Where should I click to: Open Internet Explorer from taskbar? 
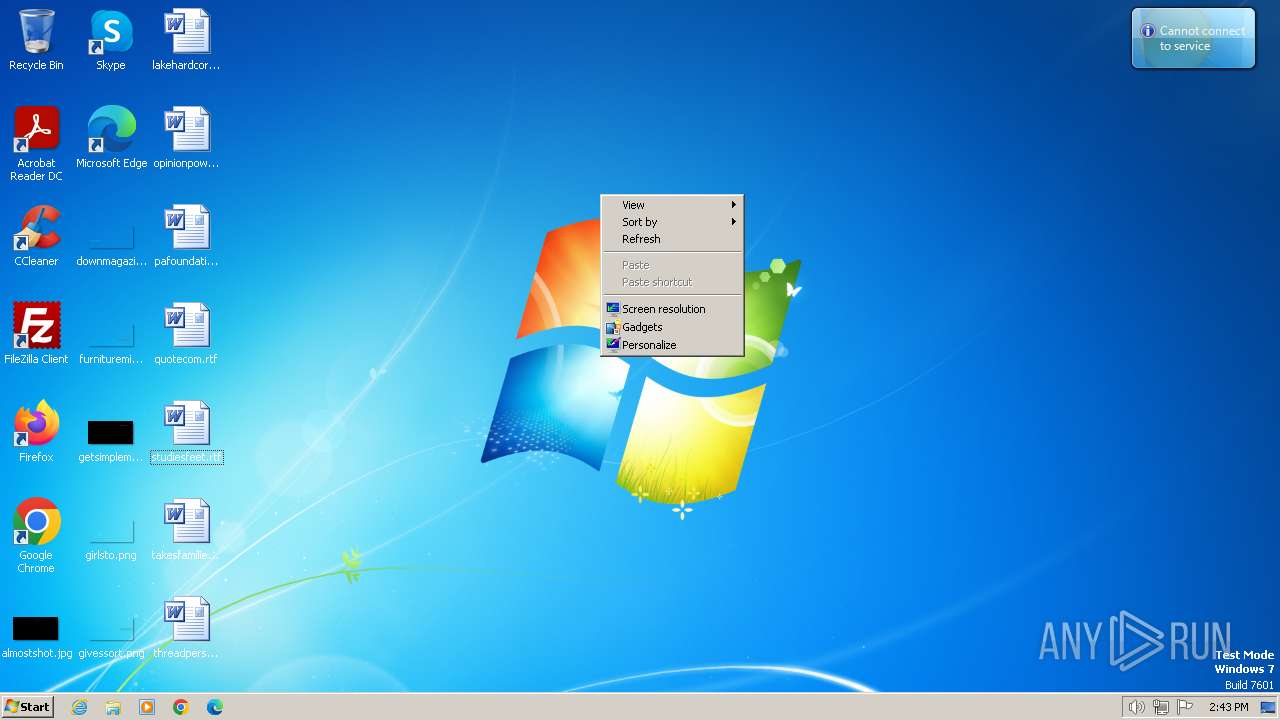pyautogui.click(x=79, y=707)
